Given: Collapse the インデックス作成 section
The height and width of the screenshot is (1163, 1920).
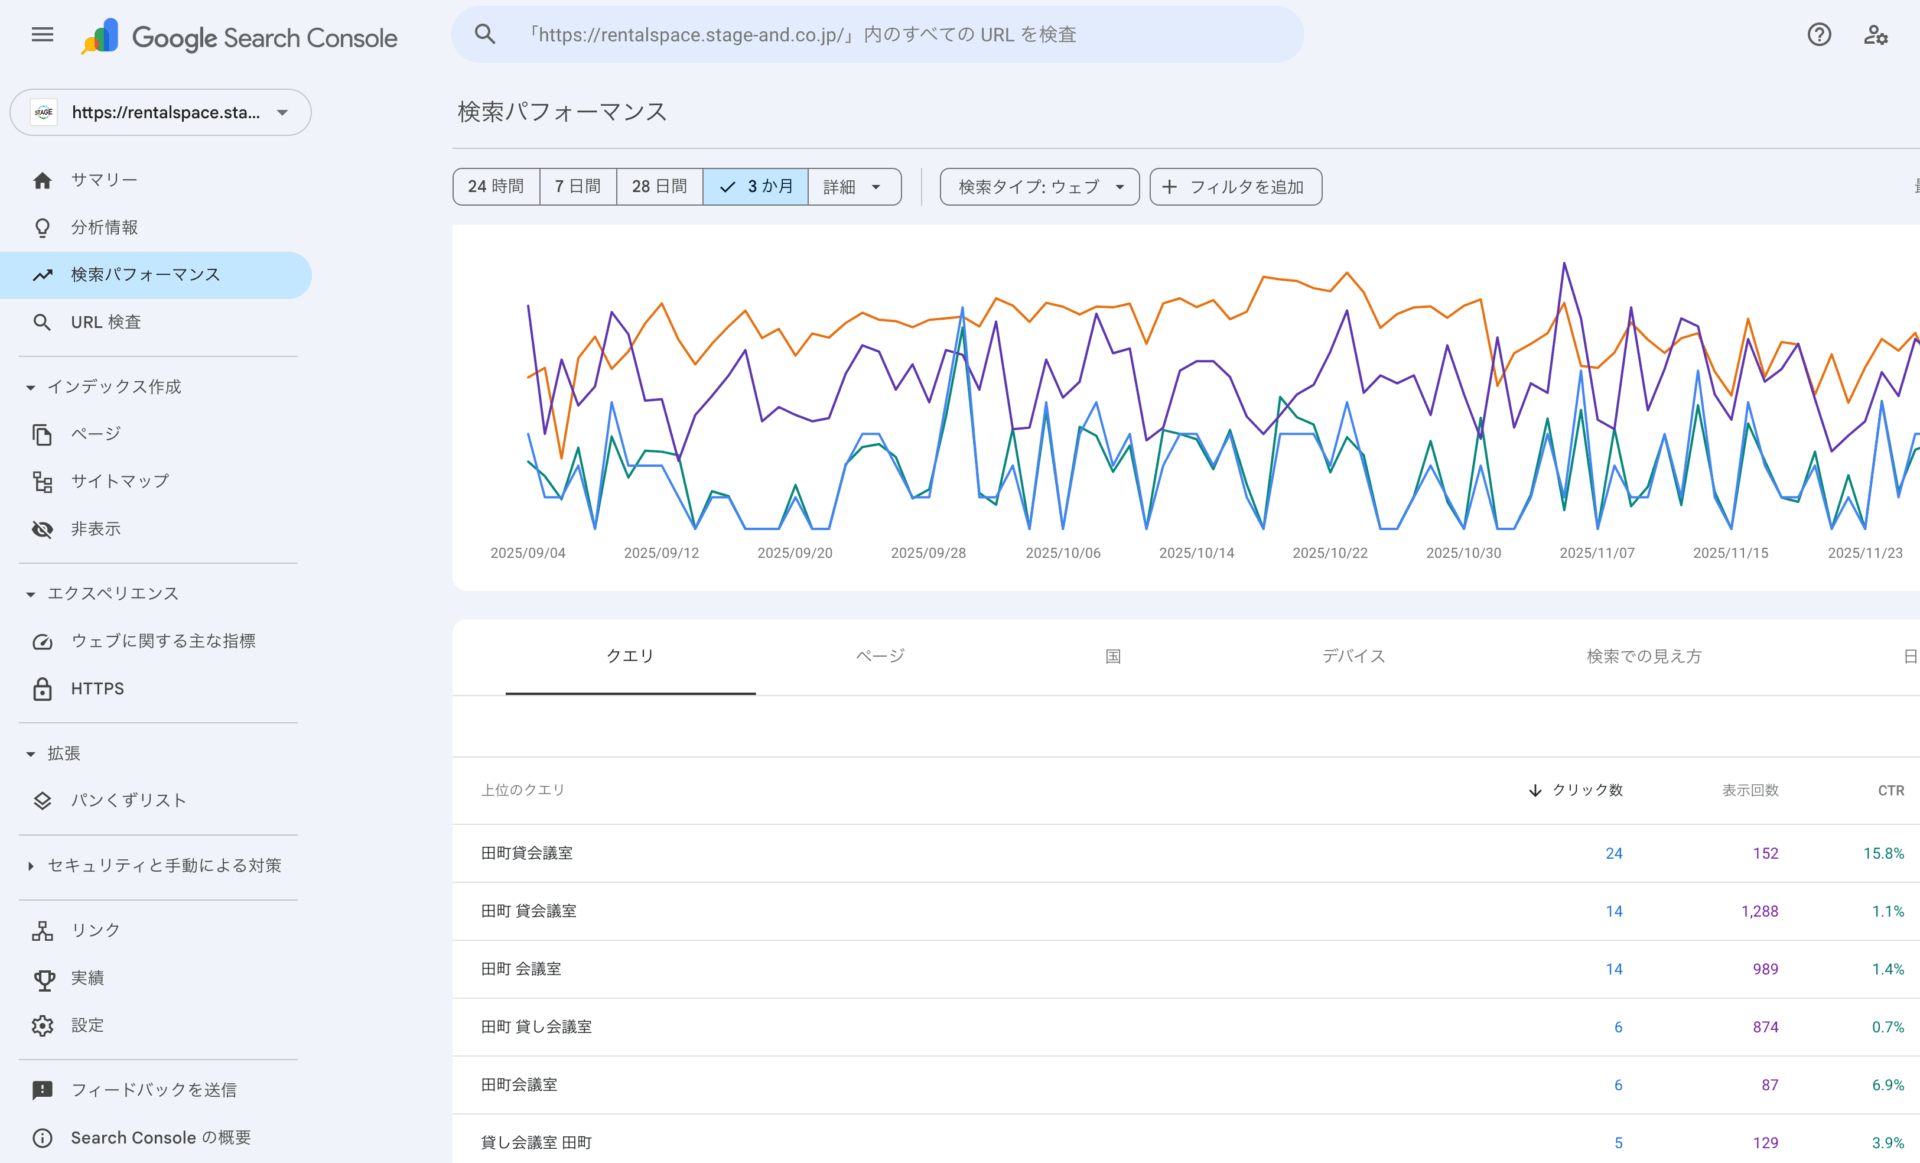Looking at the screenshot, I should click(30, 387).
